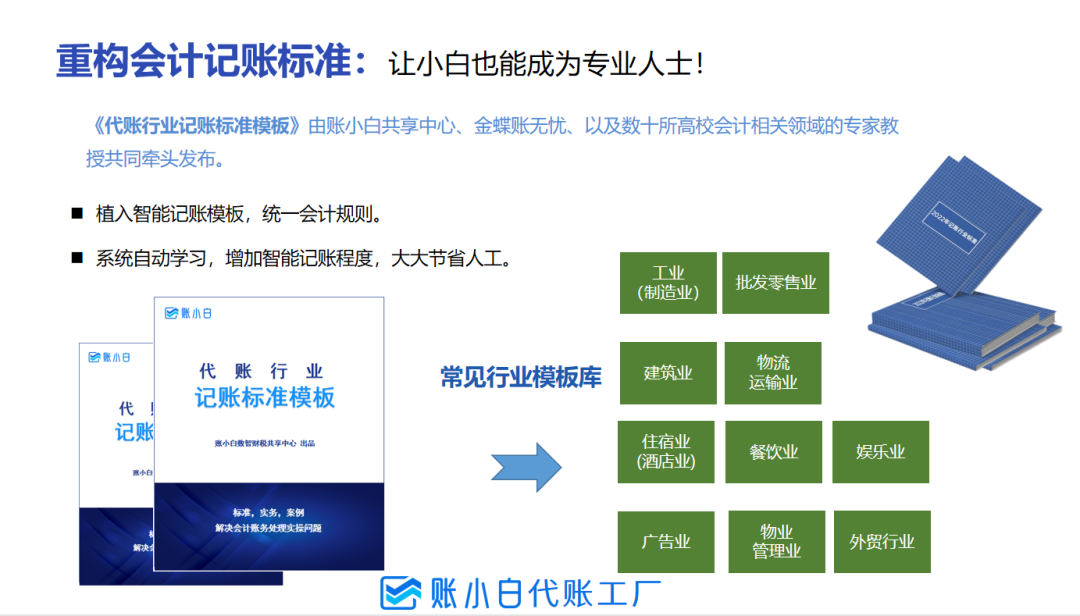1080x616 pixels.
Task: Open the 住宿业(酒店业) tile
Action: click(666, 452)
